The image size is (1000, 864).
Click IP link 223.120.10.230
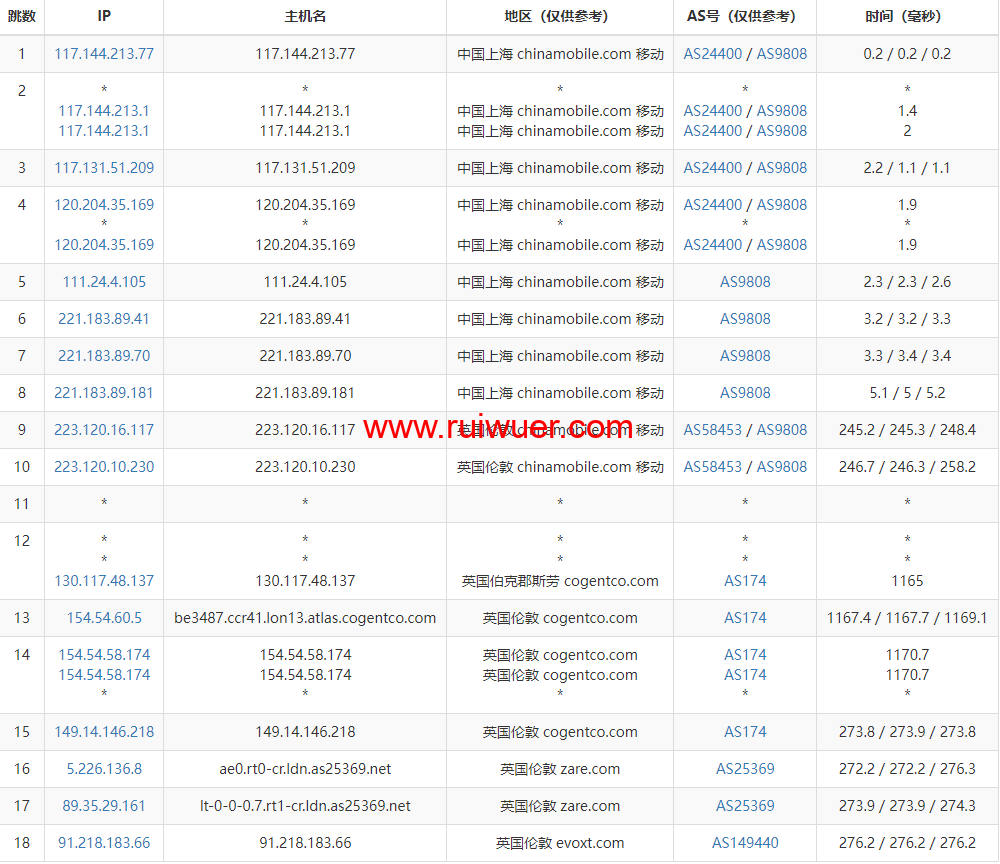104,467
